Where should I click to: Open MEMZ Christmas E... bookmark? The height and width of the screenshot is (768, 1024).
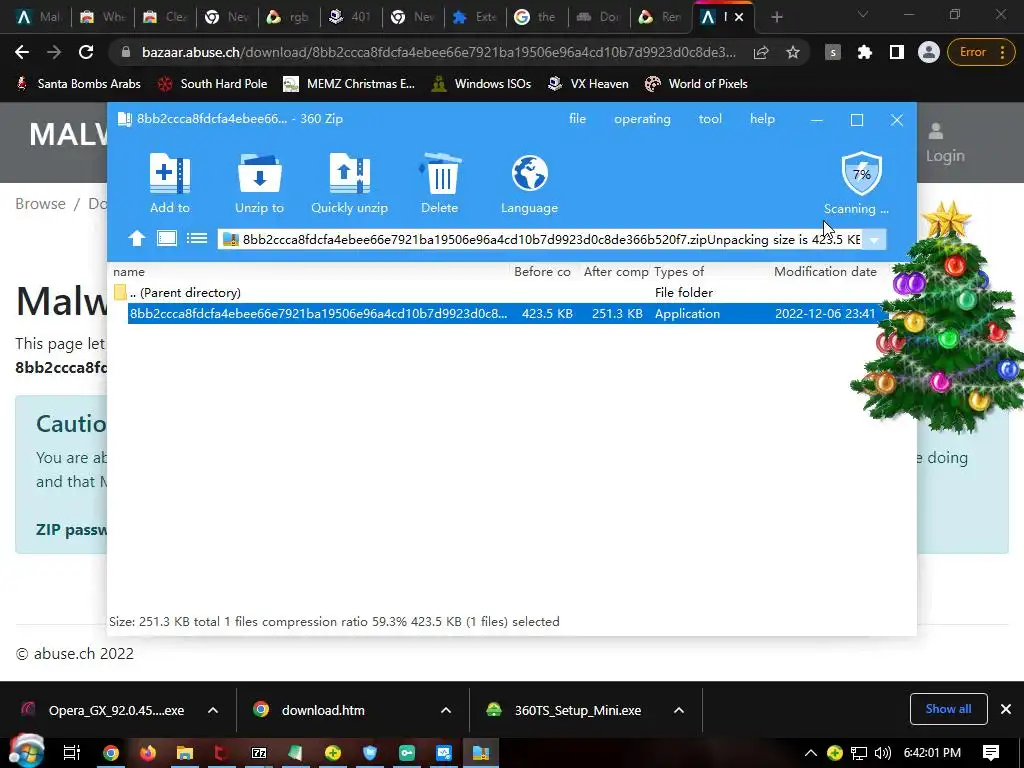pyautogui.click(x=349, y=84)
